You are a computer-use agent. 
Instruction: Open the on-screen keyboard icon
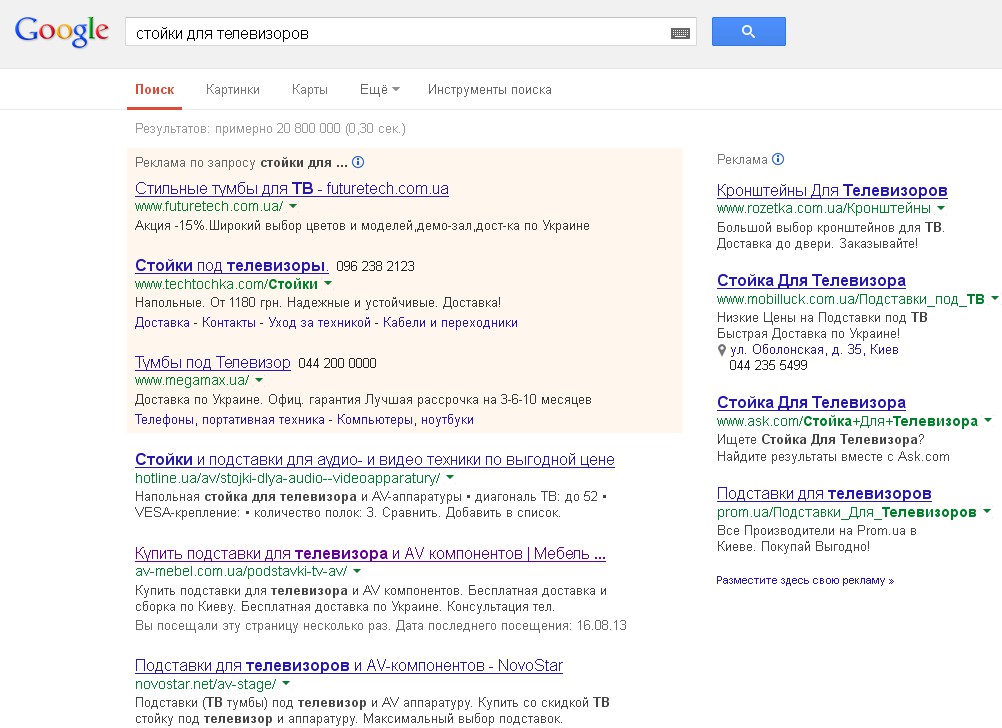(680, 33)
